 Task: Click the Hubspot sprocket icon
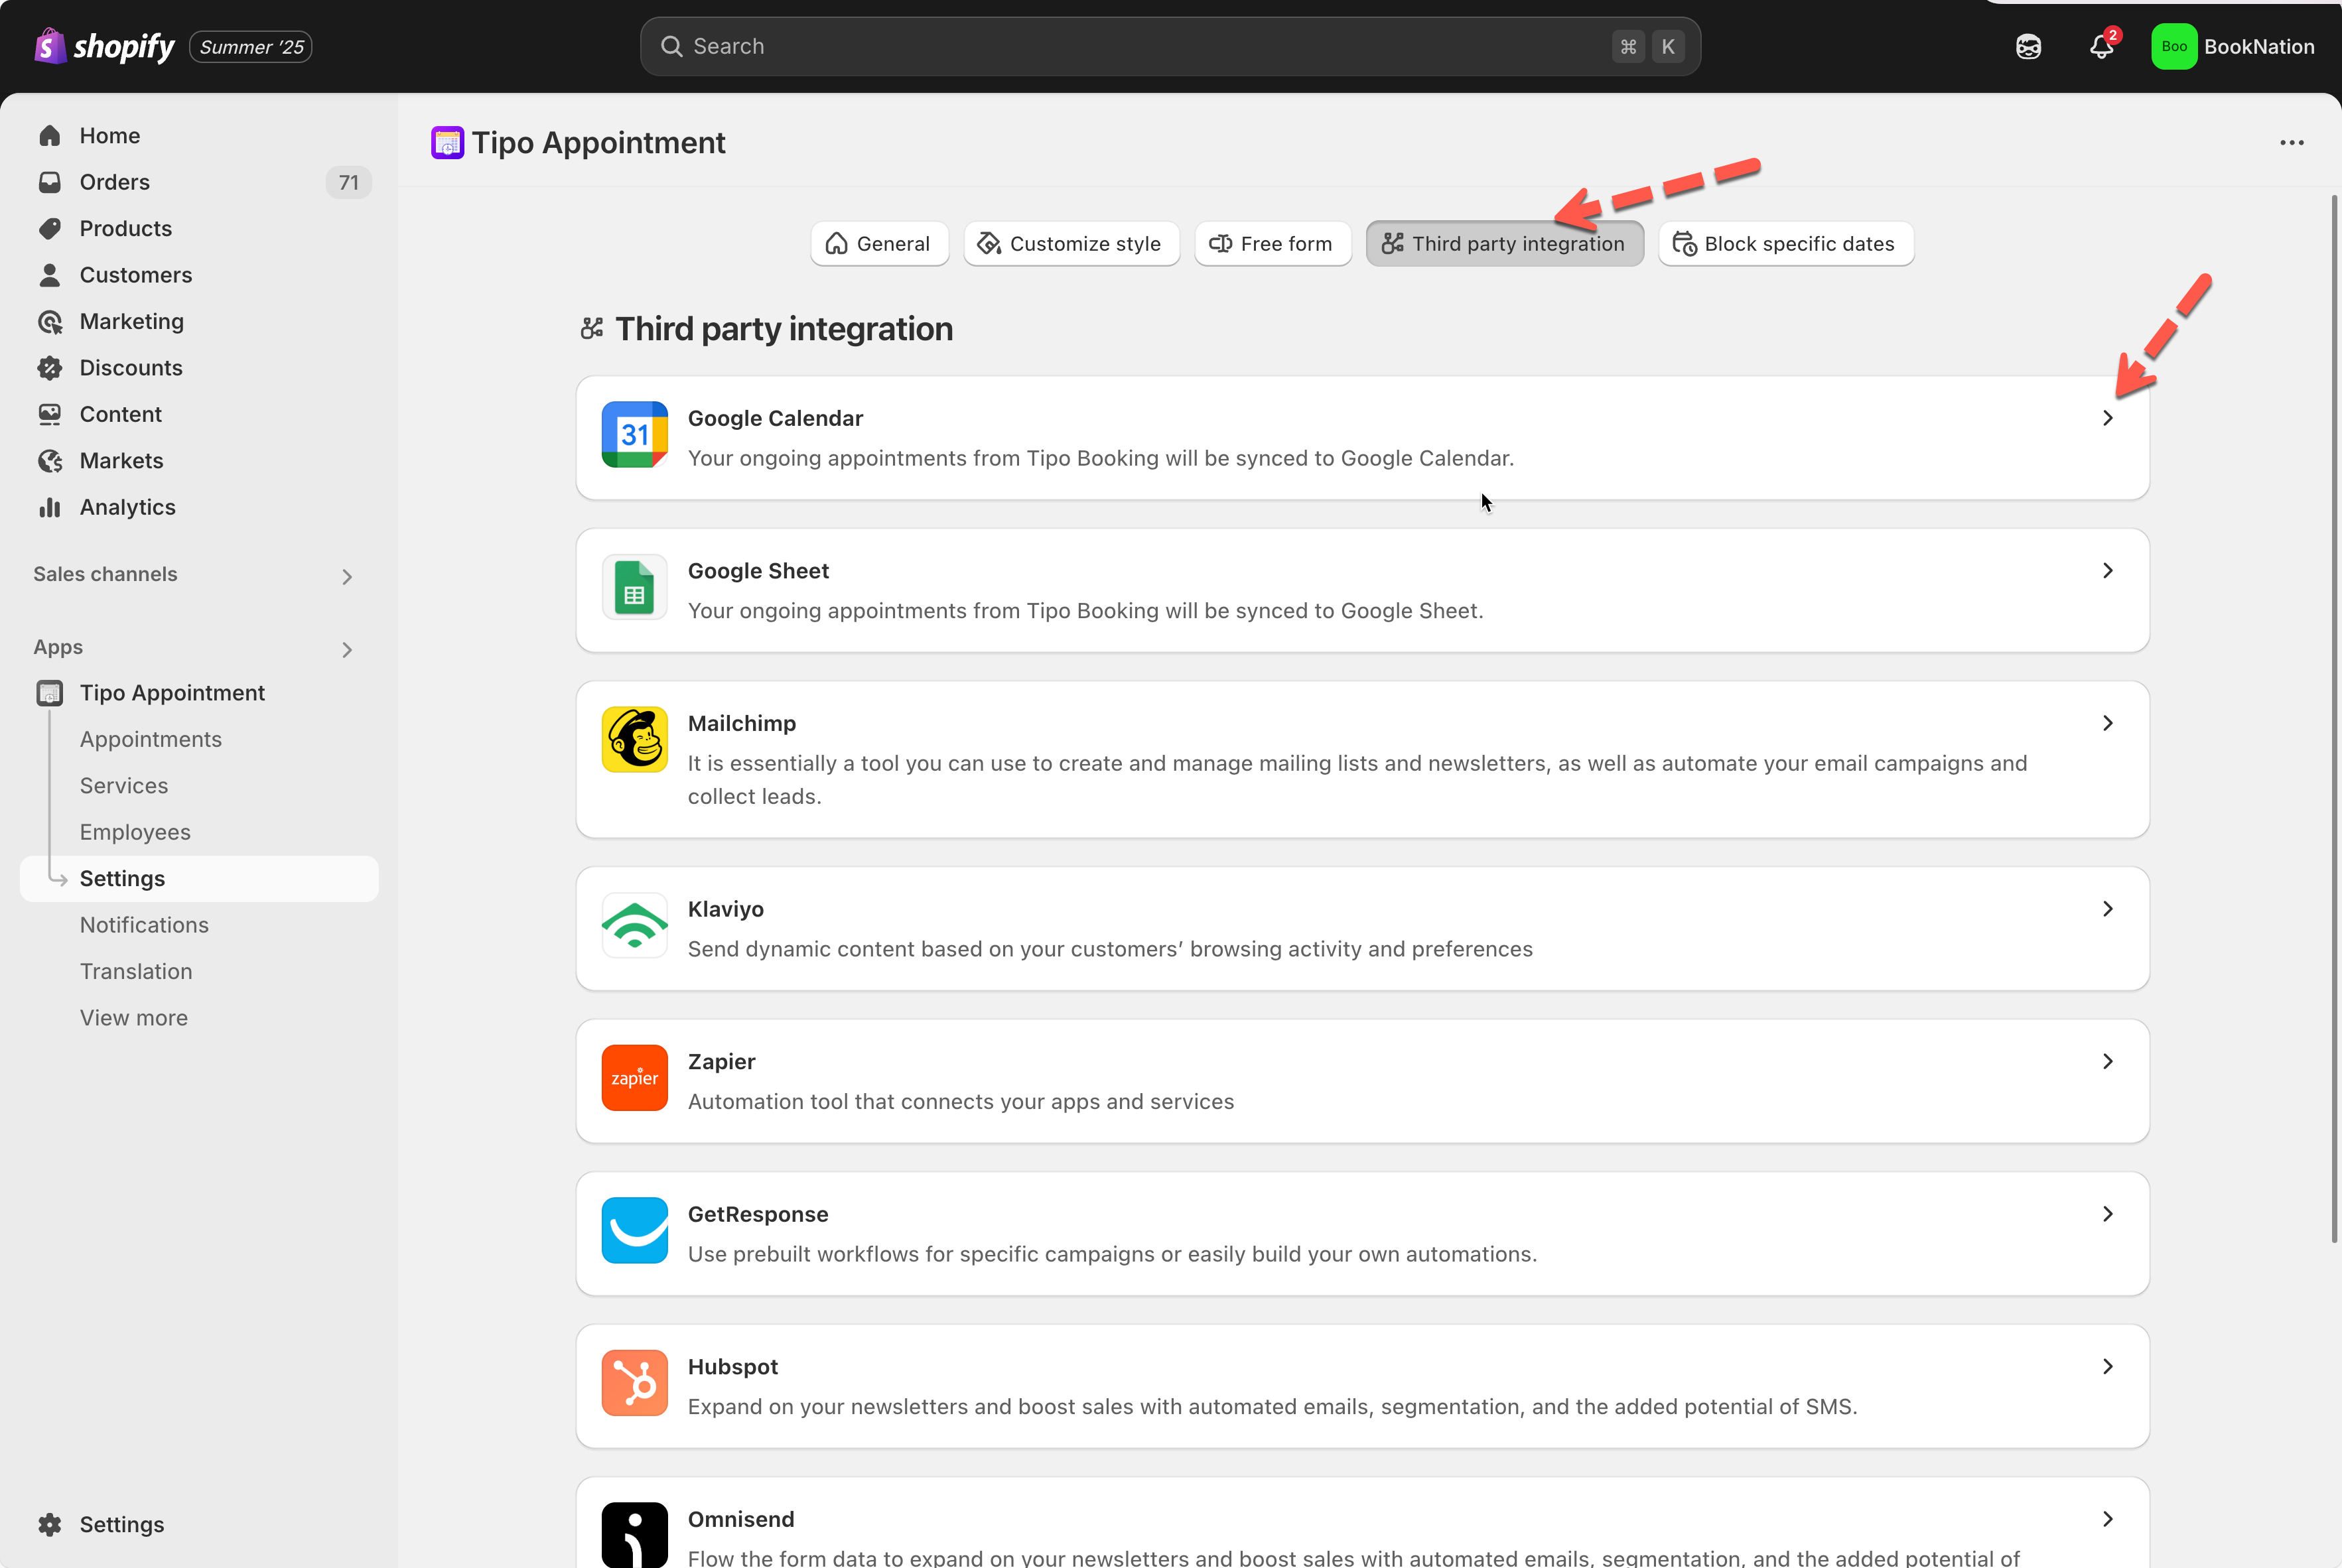click(634, 1383)
